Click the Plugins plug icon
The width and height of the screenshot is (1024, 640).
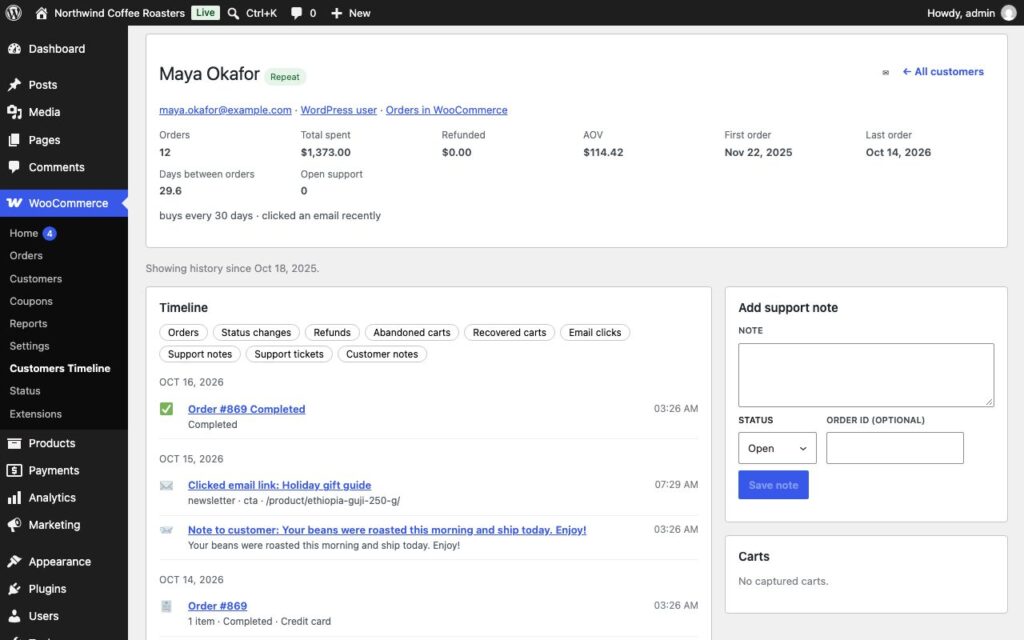pyautogui.click(x=14, y=589)
